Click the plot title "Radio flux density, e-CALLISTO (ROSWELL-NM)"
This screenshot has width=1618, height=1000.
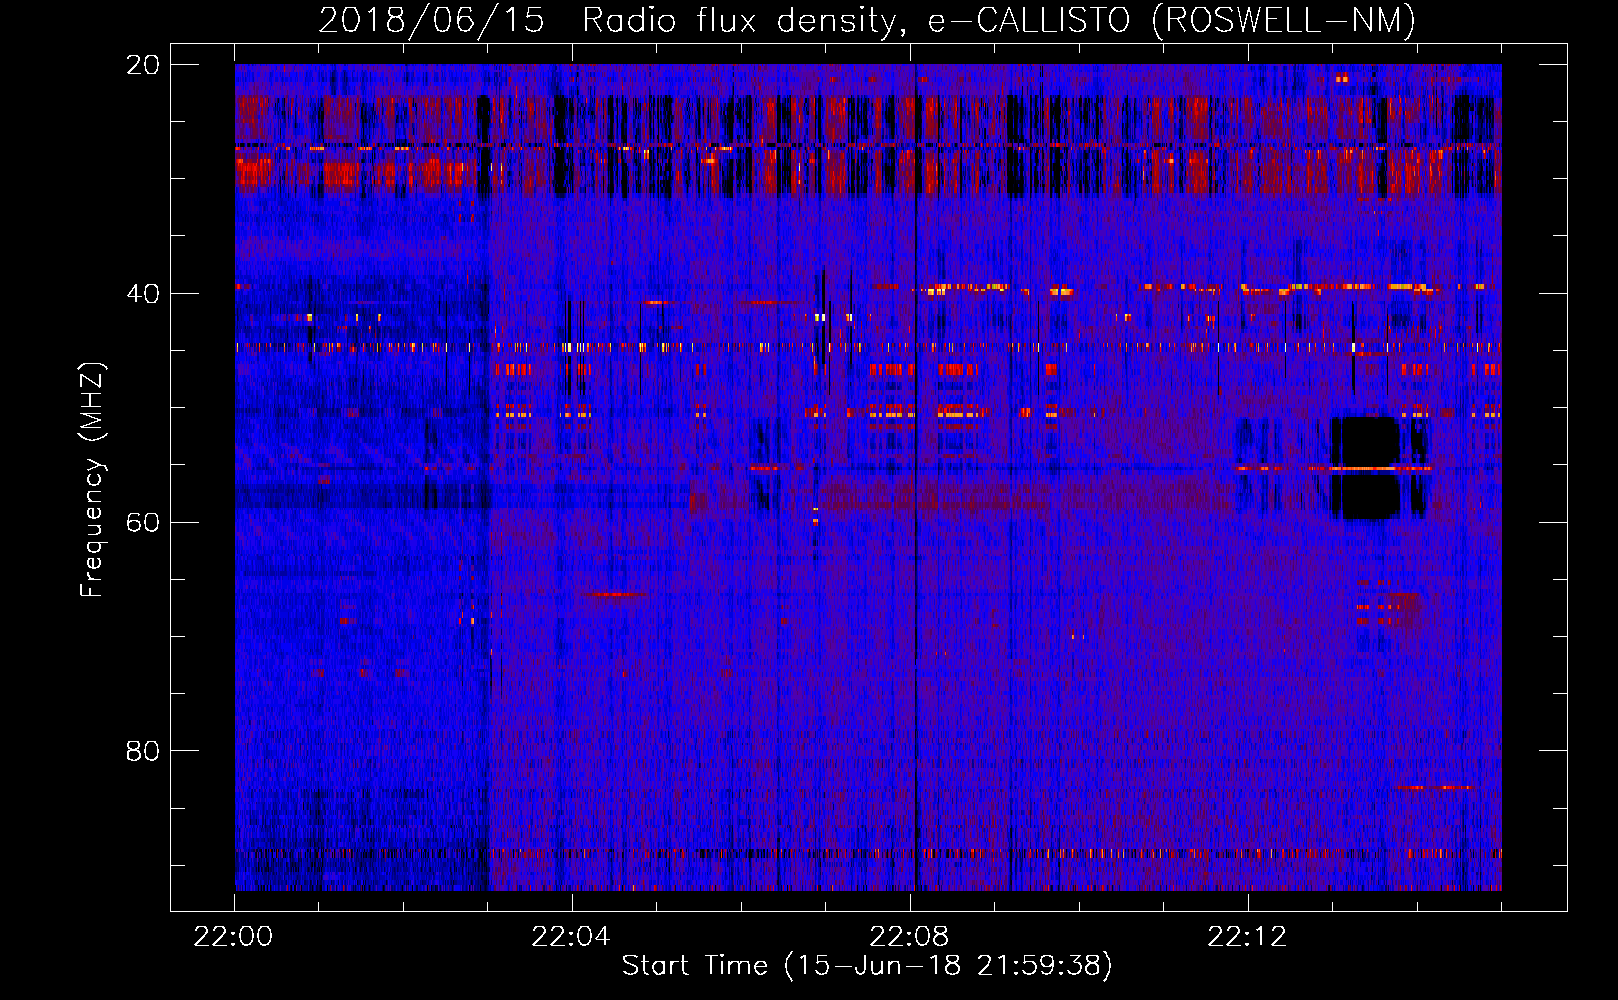coord(999,21)
